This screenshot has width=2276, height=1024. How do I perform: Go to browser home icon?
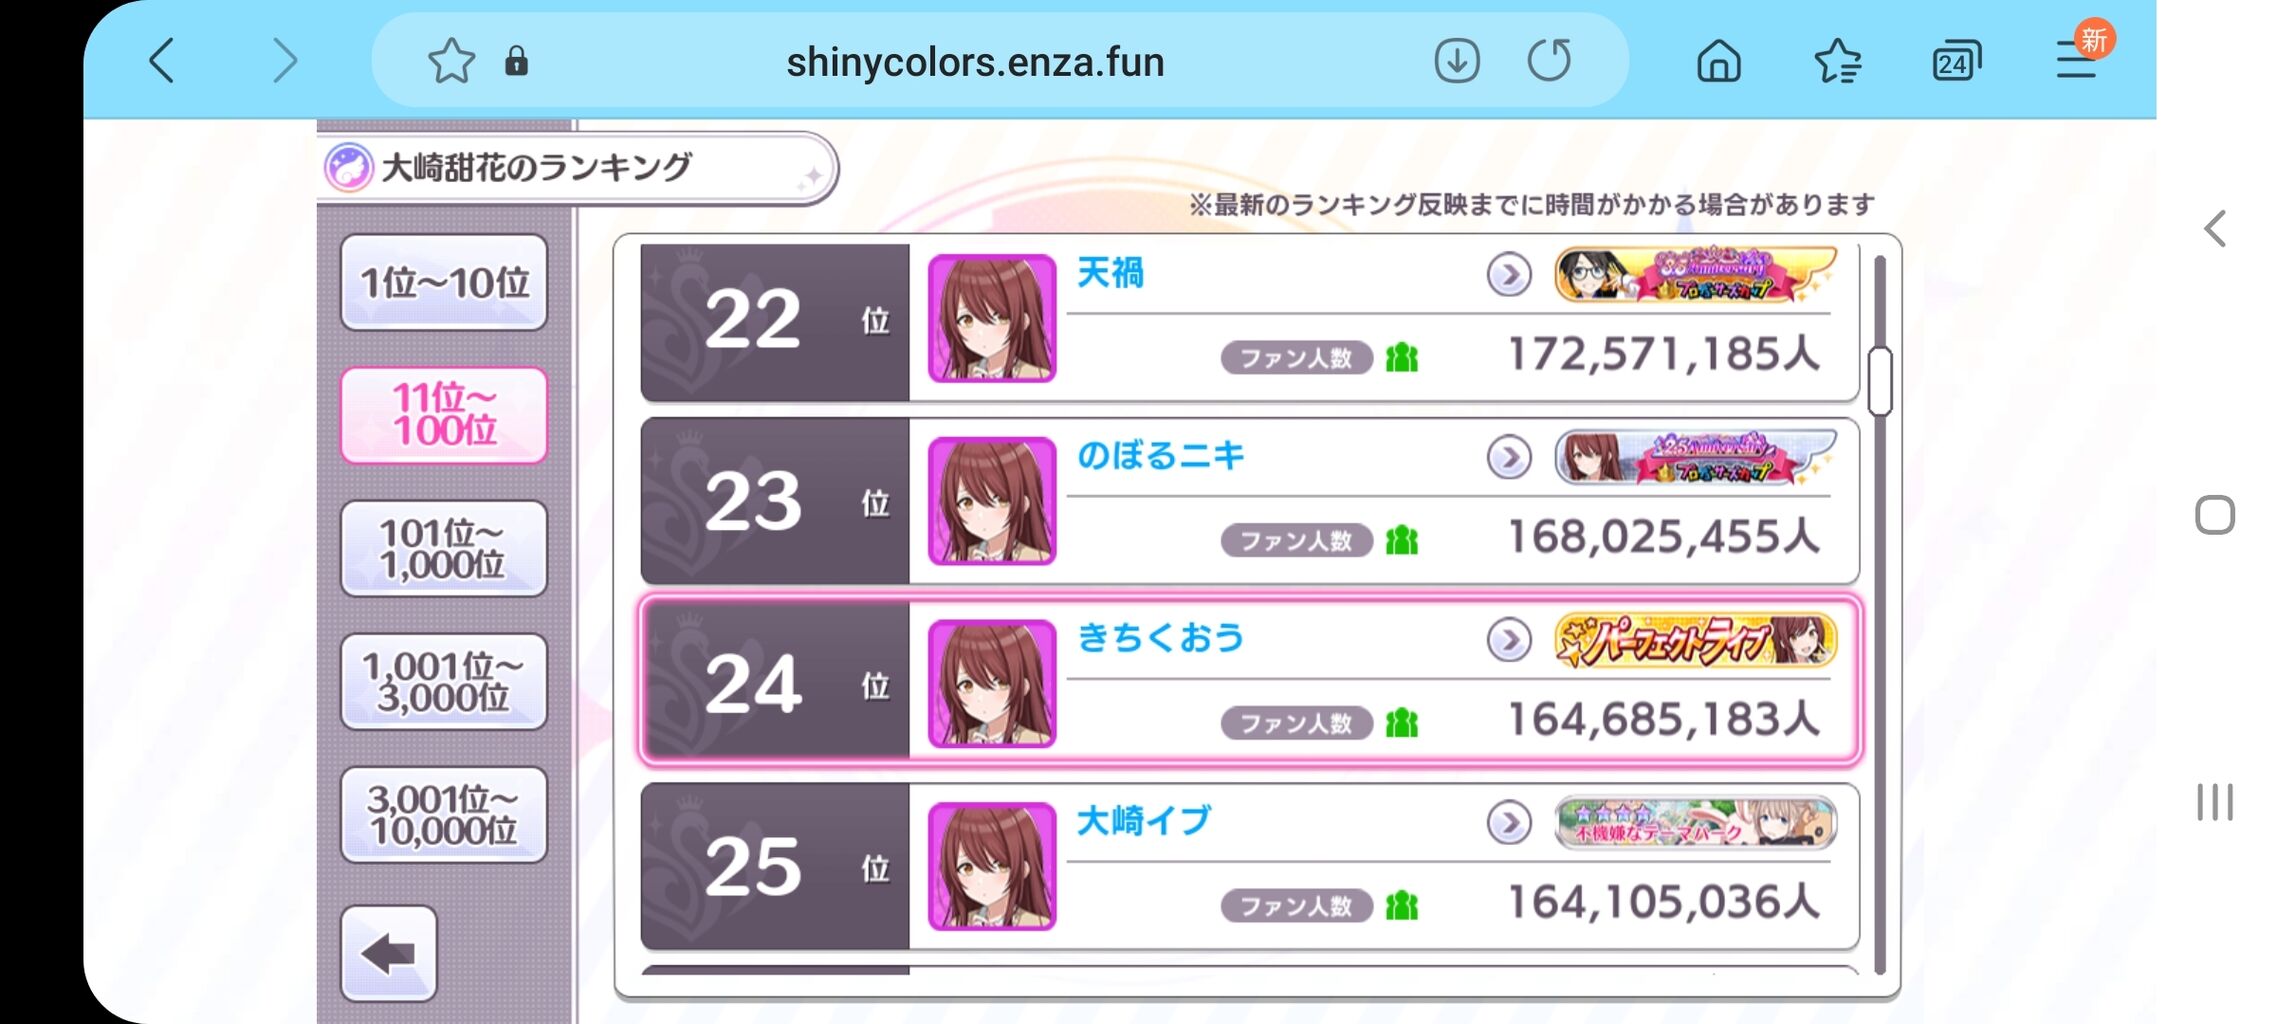pos(1719,61)
